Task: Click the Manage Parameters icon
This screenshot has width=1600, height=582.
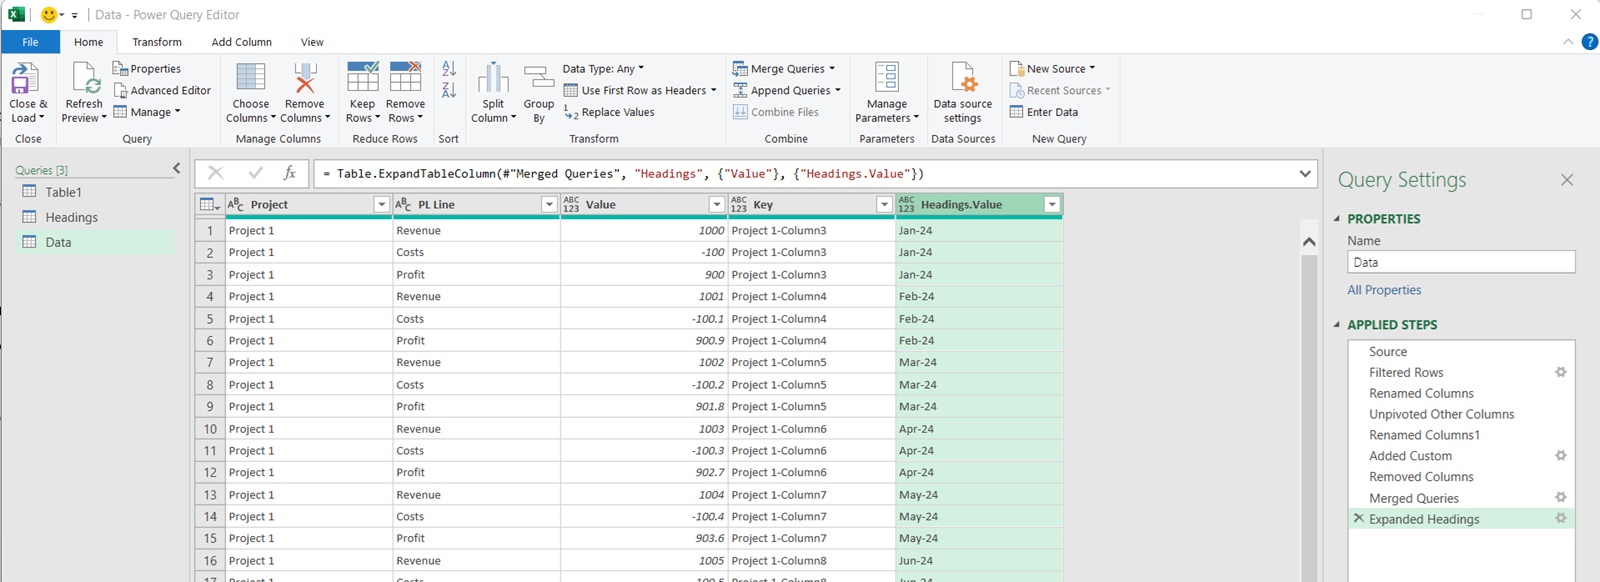Action: coord(887,78)
